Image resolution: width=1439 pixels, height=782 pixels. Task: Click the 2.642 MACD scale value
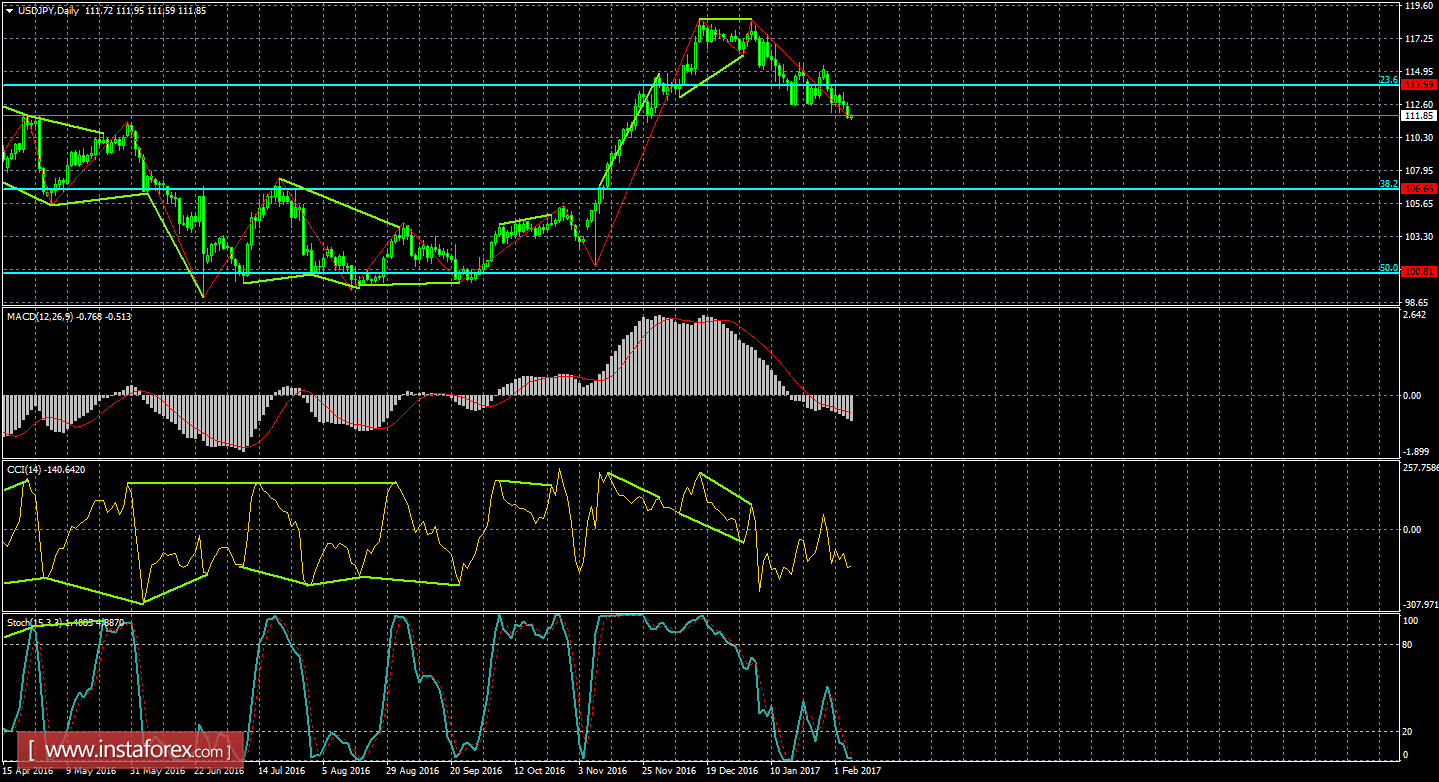[1415, 317]
